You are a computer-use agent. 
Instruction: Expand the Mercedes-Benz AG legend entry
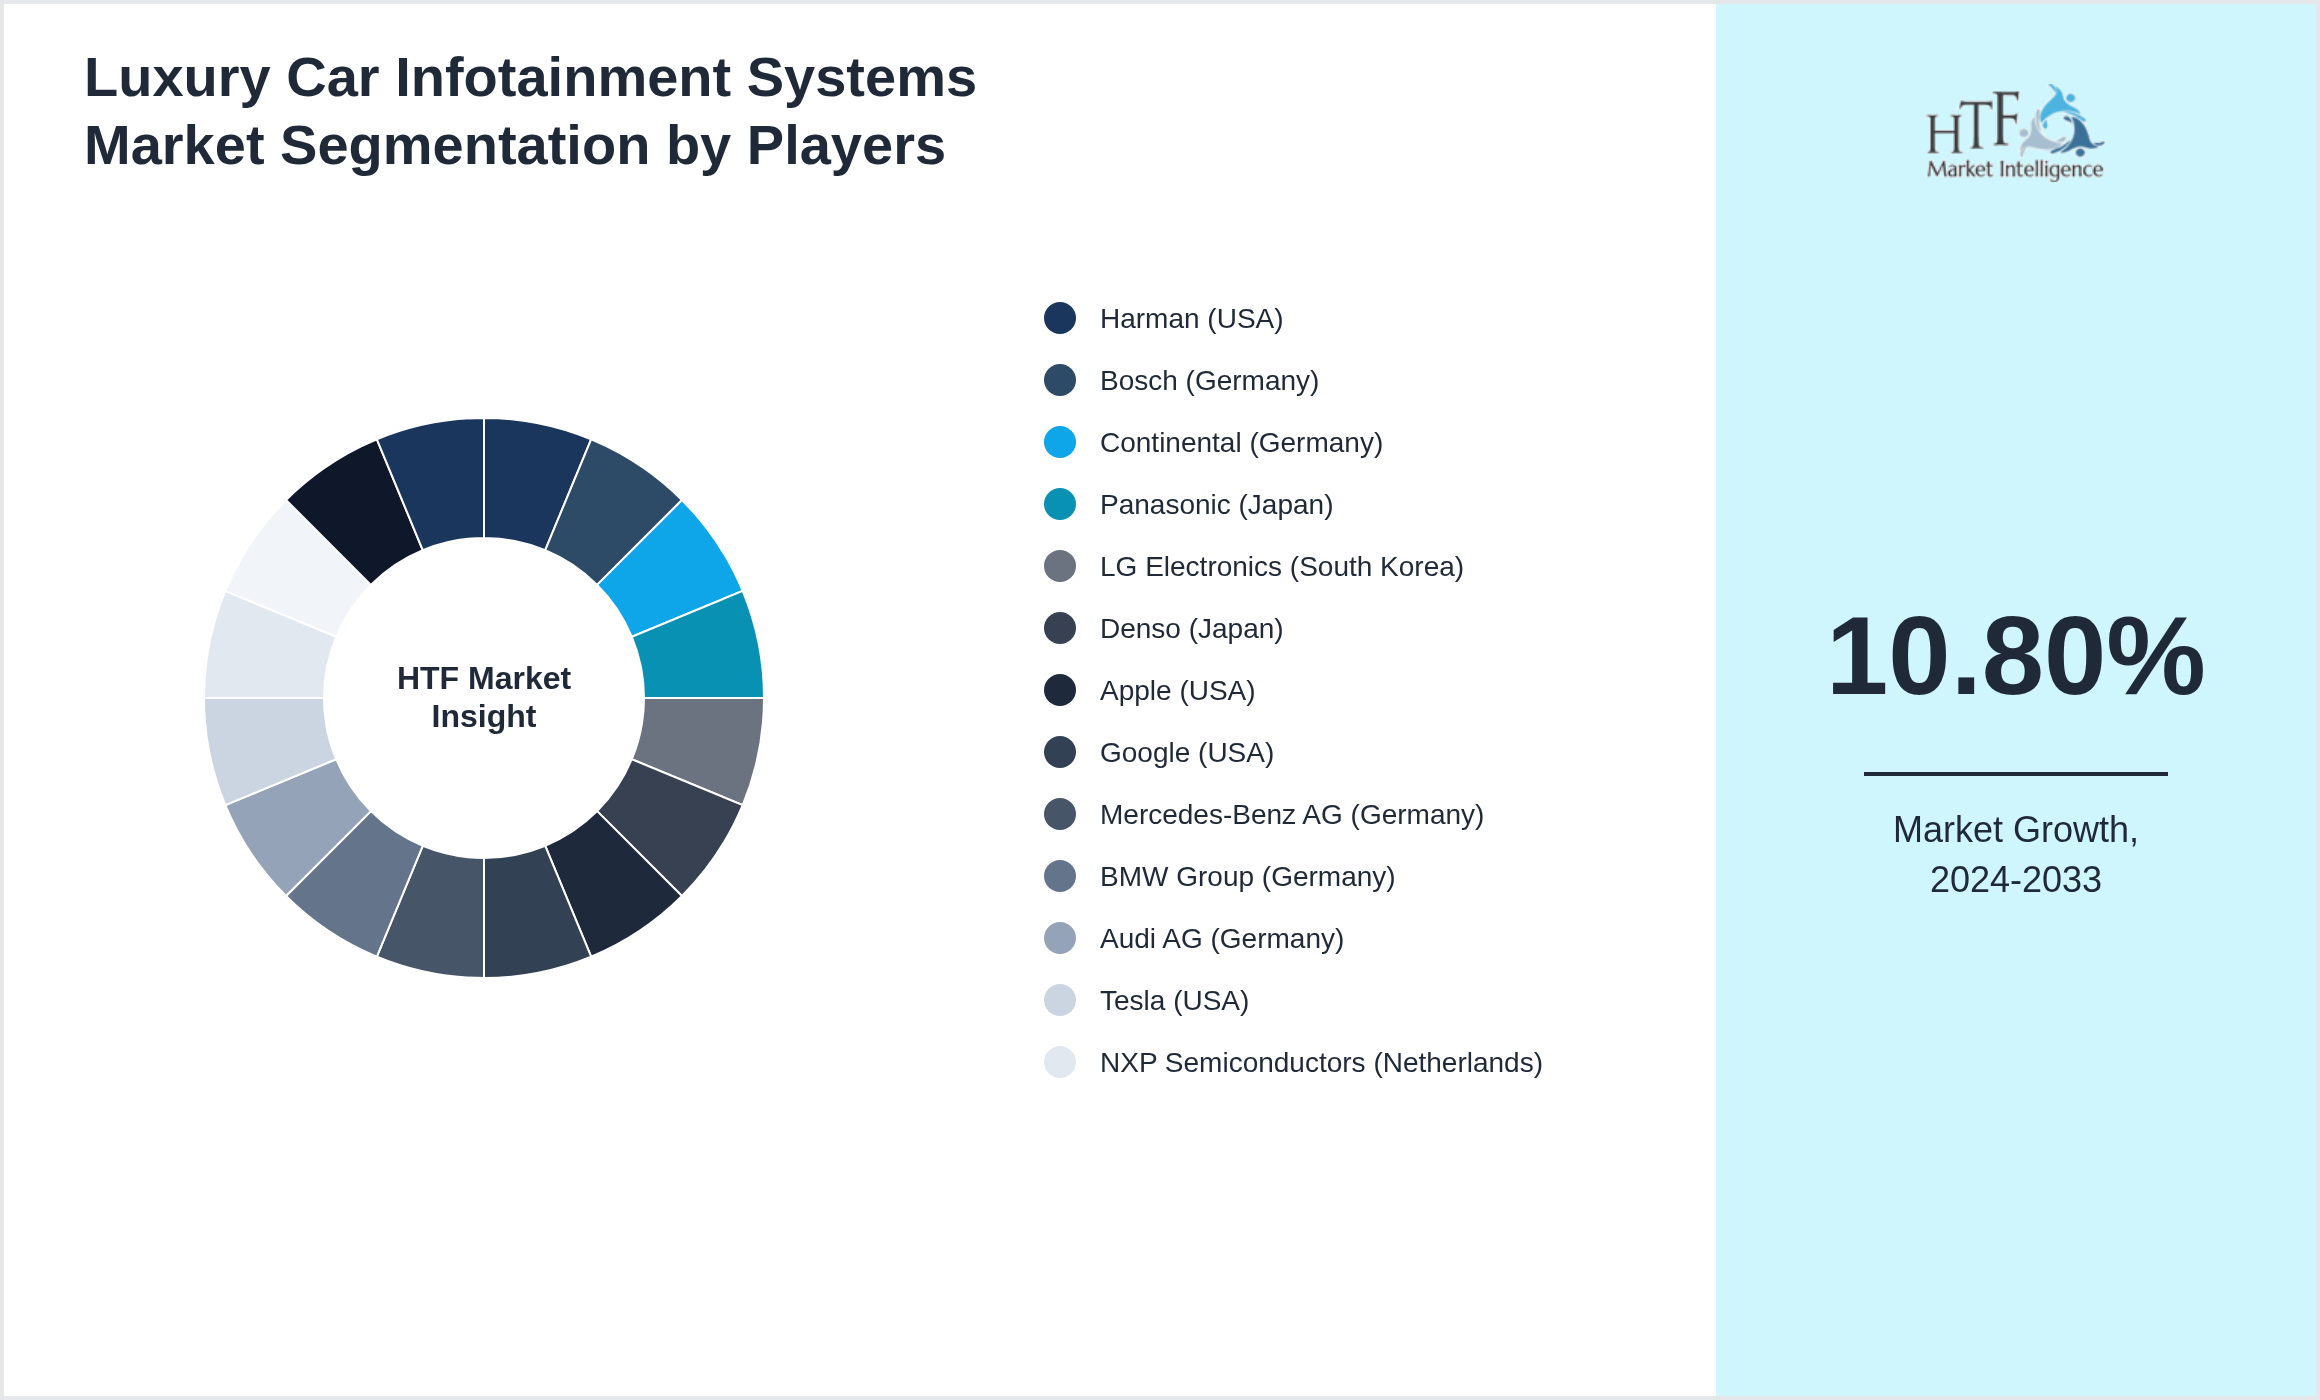click(1291, 814)
